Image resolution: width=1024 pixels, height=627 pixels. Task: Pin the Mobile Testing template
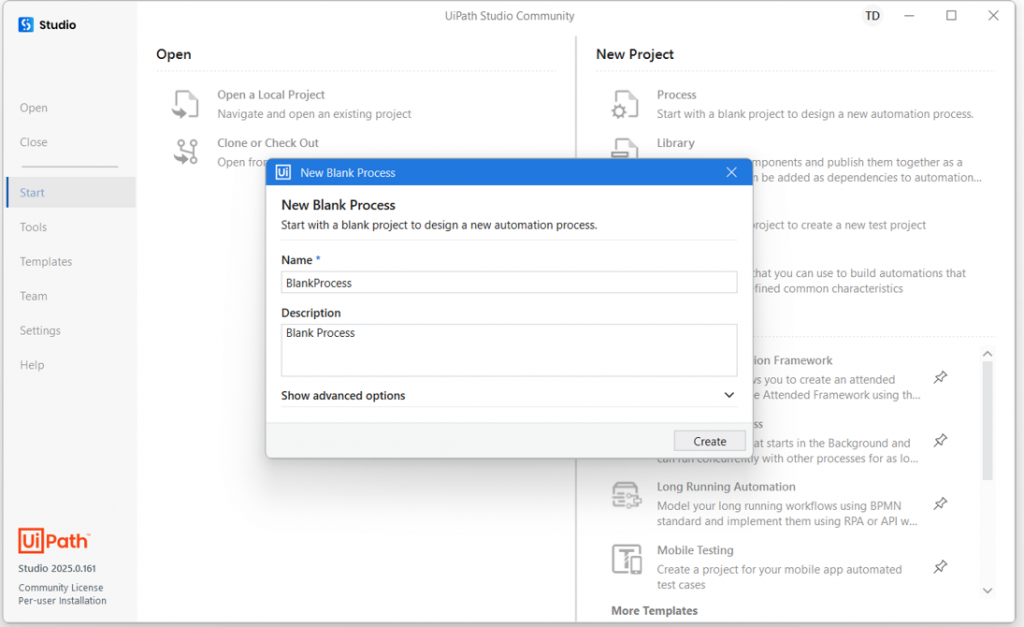point(940,567)
